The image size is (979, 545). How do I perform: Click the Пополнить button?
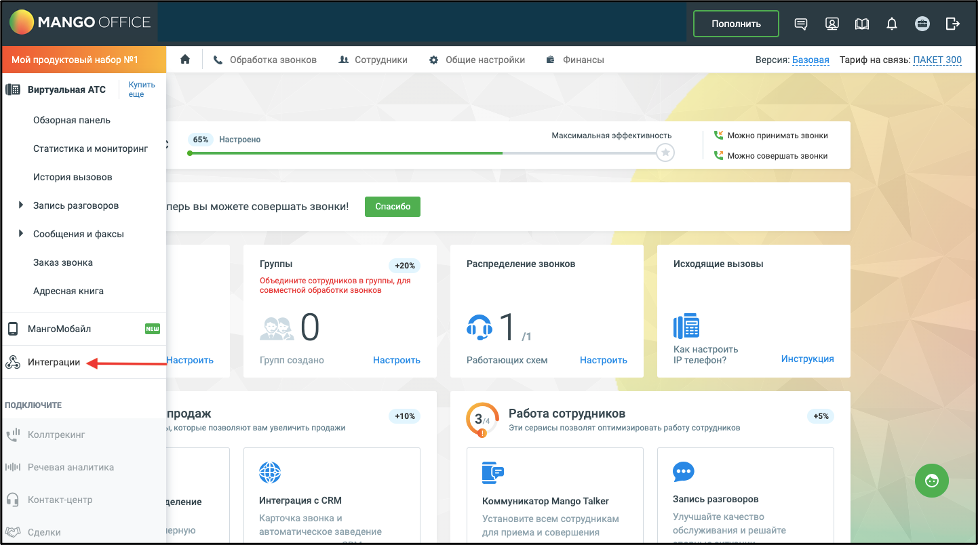pos(736,24)
